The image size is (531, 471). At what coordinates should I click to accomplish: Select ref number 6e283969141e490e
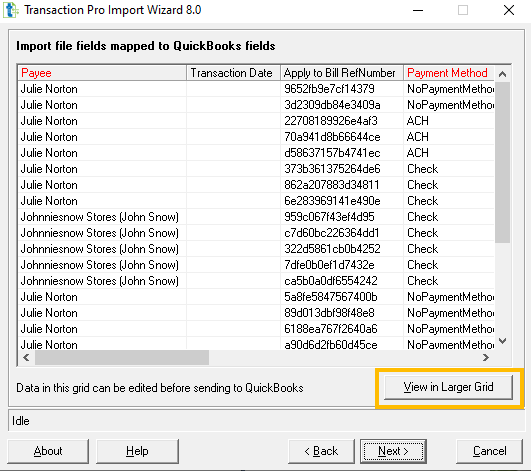click(342, 201)
